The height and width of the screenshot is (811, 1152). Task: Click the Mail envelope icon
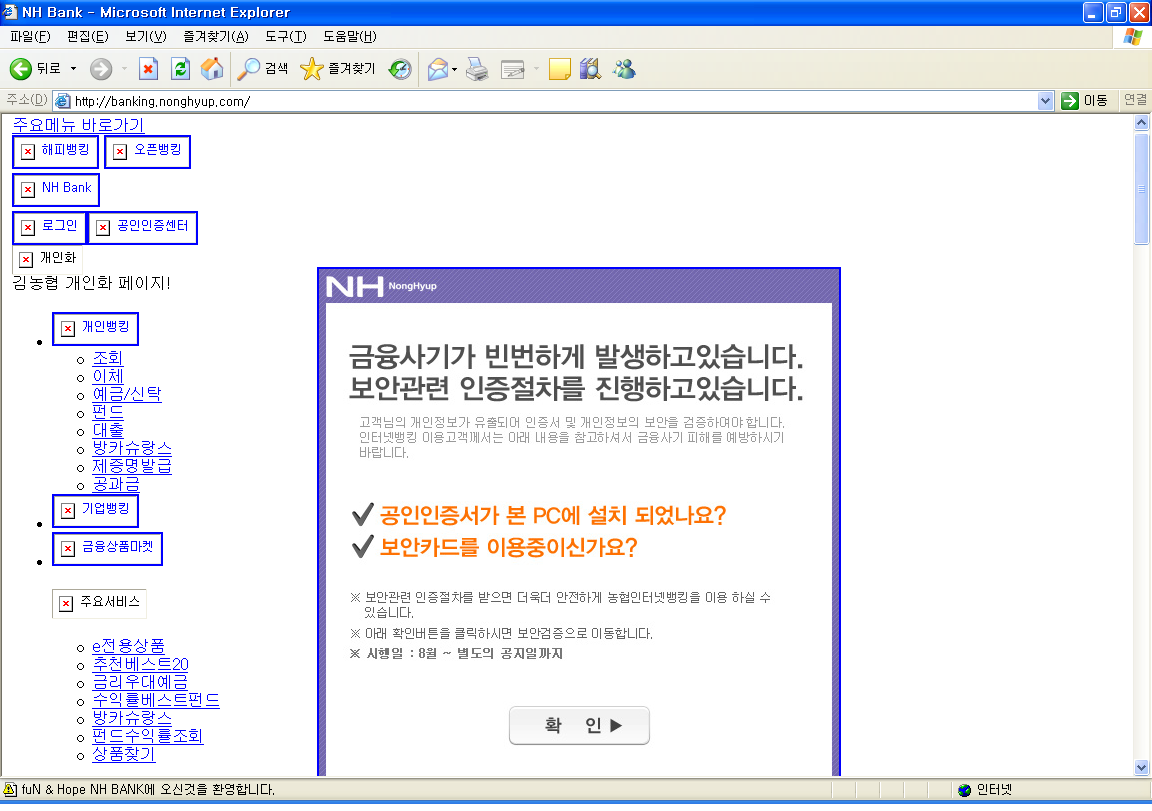coord(438,69)
